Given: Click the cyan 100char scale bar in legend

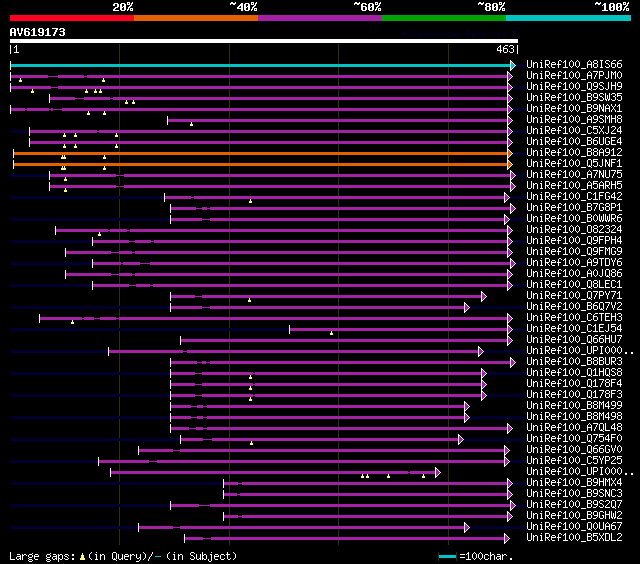Looking at the screenshot, I should [447, 556].
